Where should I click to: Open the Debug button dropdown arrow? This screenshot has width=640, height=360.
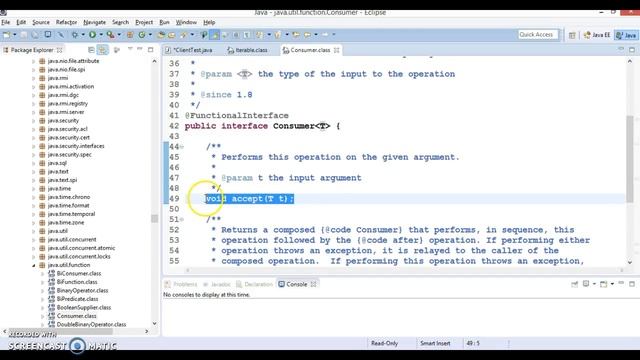(82, 35)
